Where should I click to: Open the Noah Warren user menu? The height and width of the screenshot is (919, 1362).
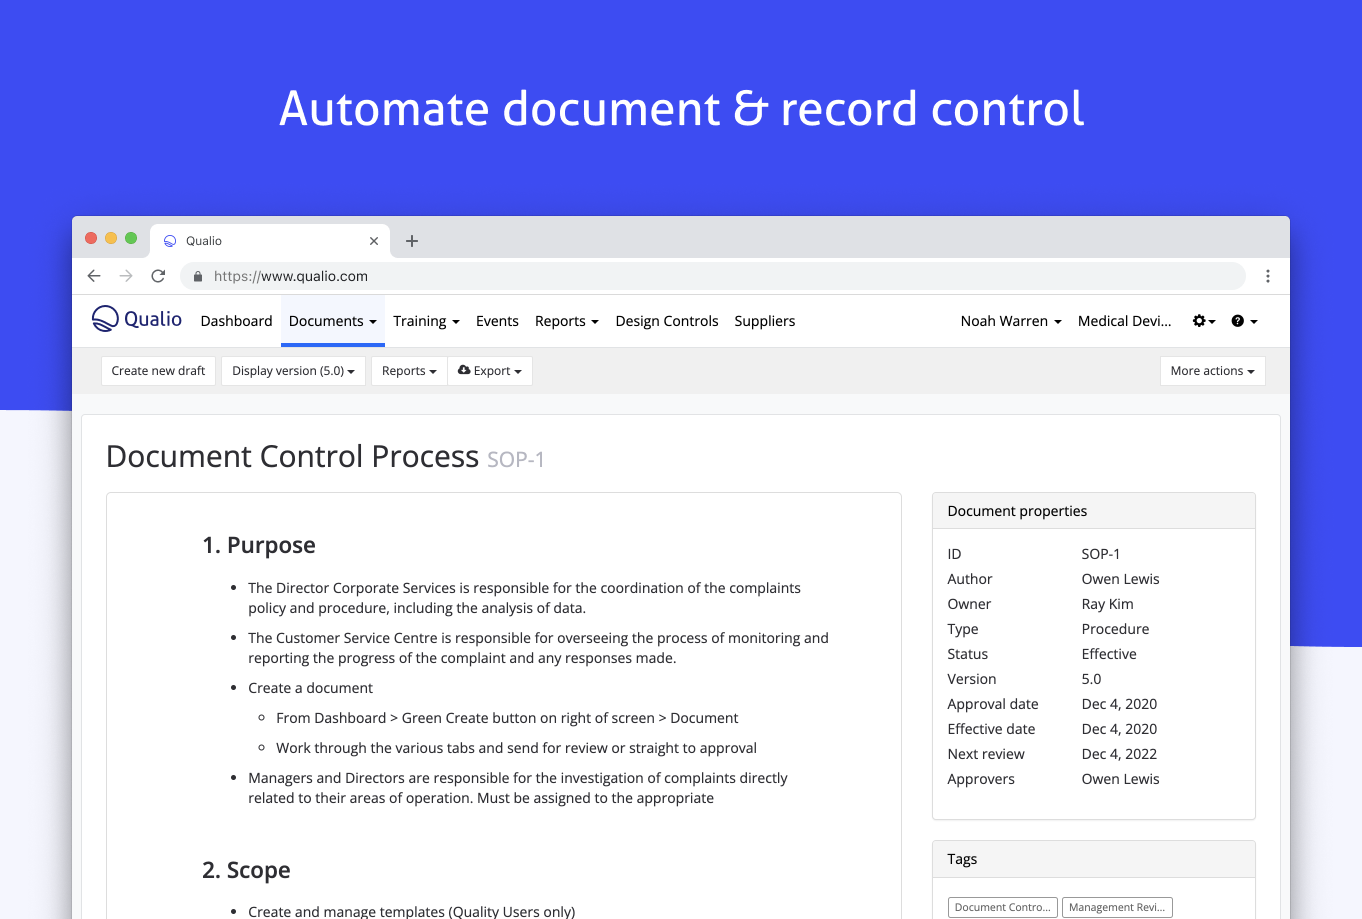pos(1011,321)
